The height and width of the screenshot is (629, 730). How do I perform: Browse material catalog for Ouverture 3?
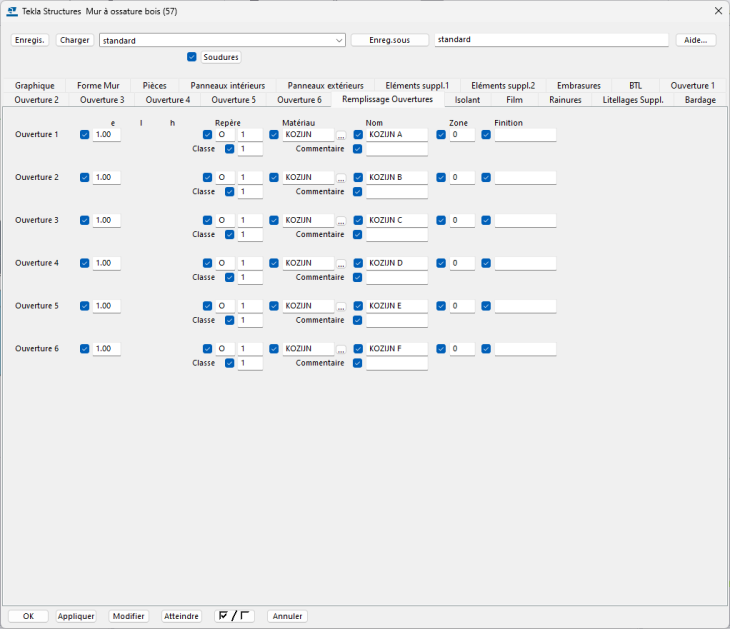[341, 221]
